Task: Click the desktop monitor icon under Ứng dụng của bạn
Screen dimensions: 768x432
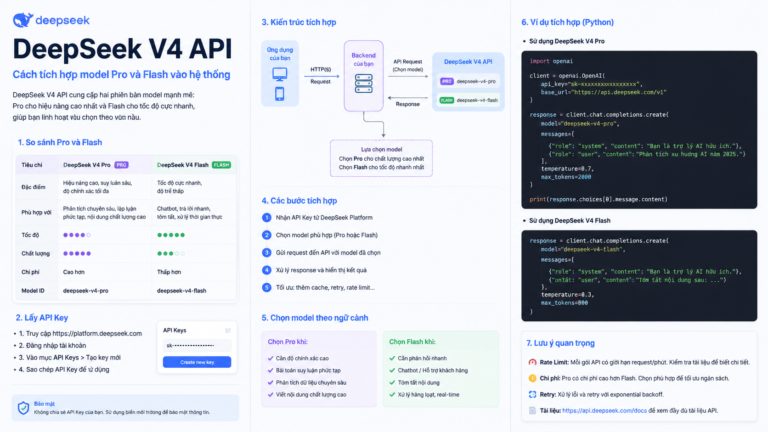Action: 280,74
